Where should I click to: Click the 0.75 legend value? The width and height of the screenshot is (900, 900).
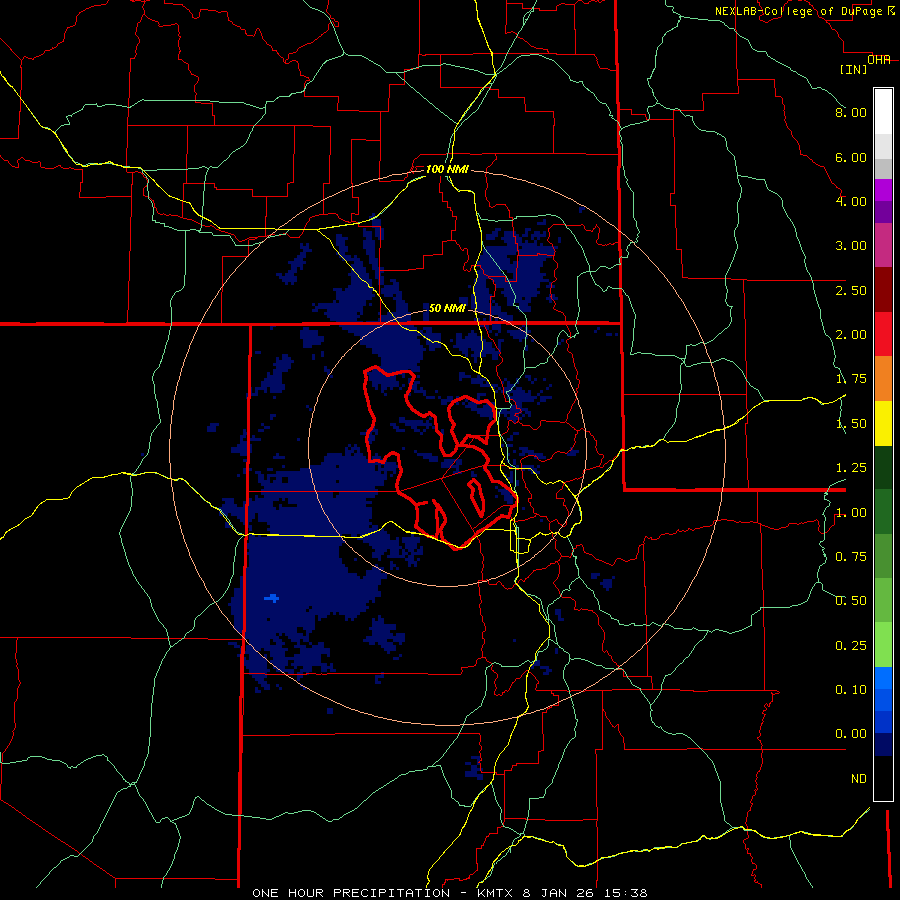[x=851, y=557]
